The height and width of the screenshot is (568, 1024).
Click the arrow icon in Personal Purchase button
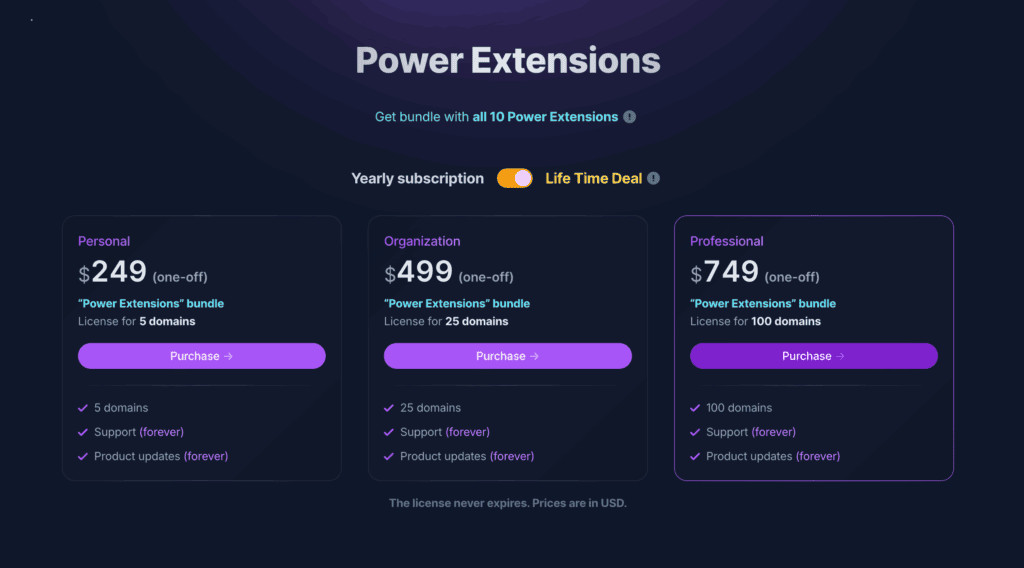click(228, 356)
